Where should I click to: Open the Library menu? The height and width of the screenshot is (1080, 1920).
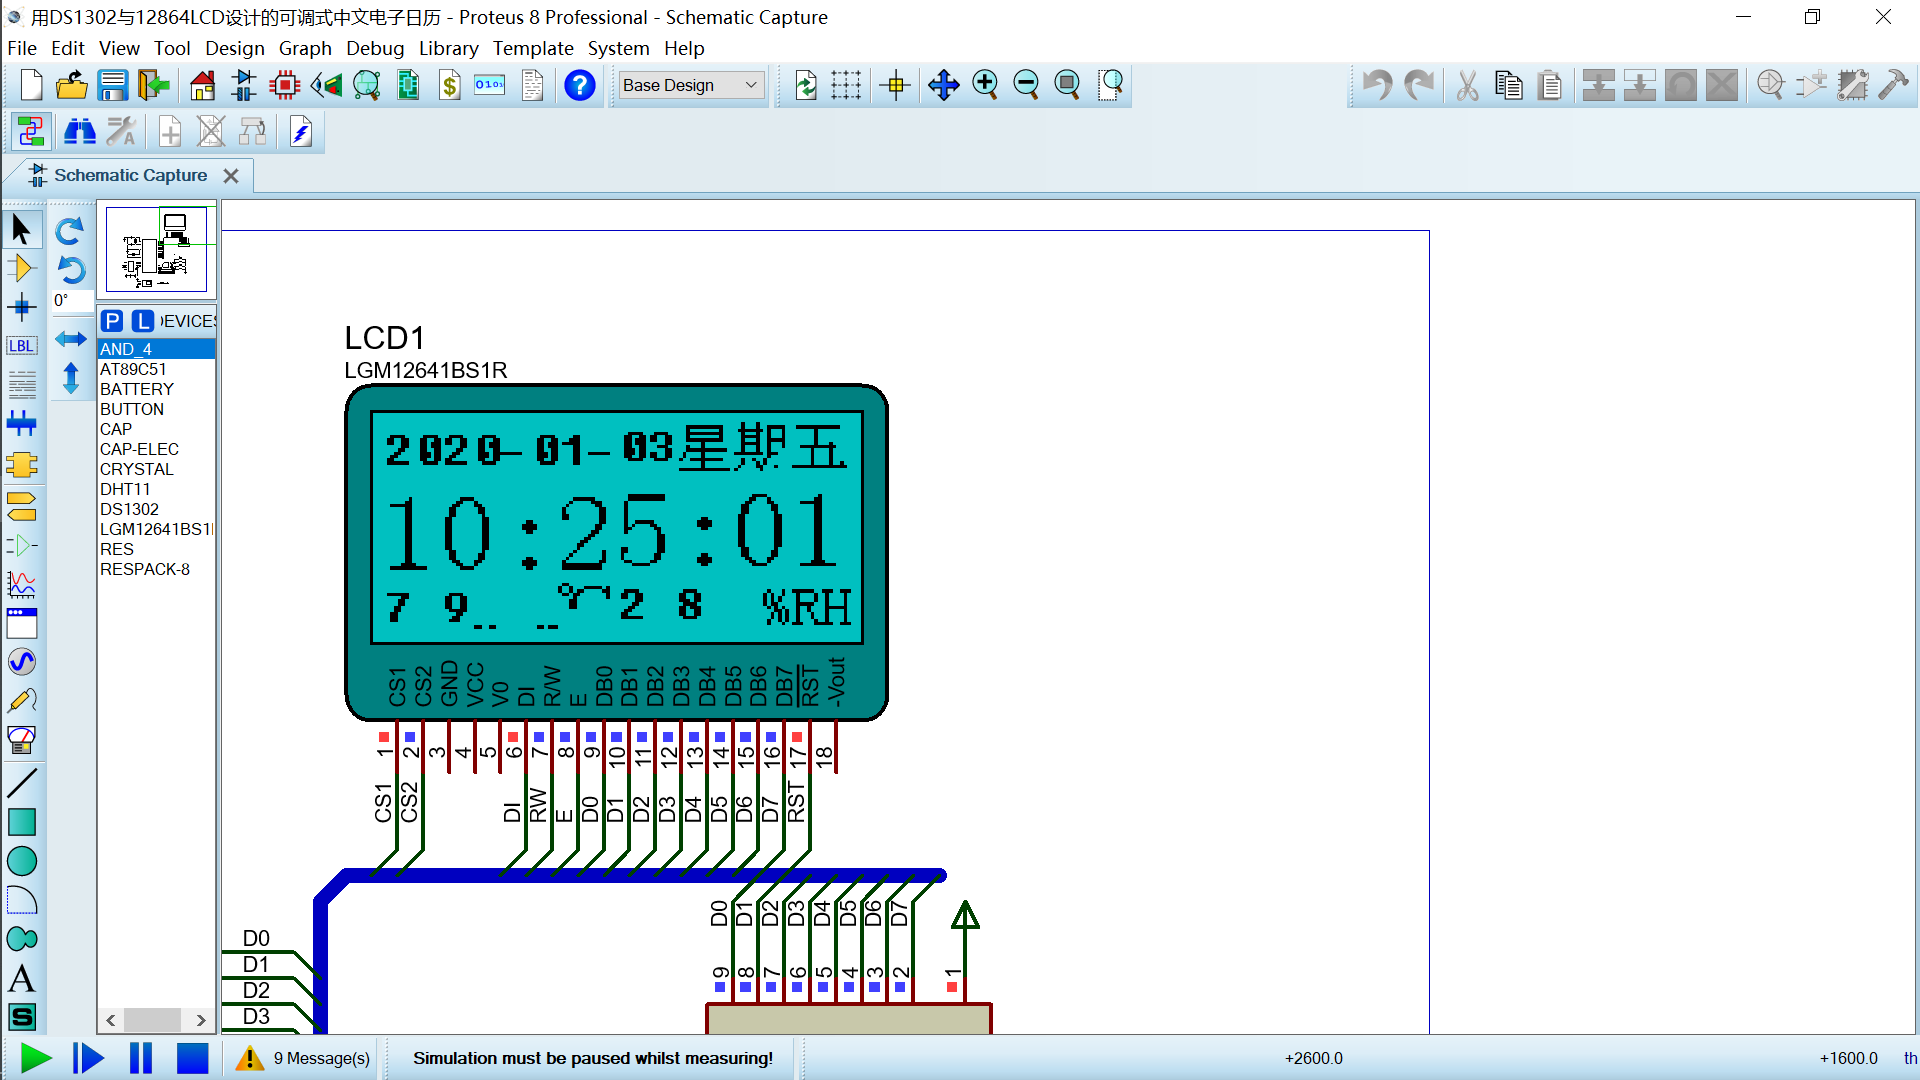[448, 48]
